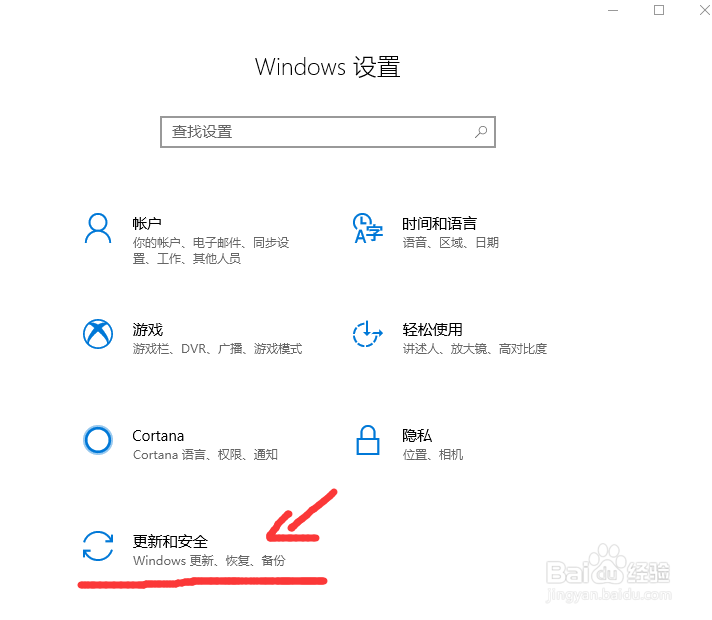Open the Xbox 游戏 icon
This screenshot has width=712, height=620.
click(98, 334)
